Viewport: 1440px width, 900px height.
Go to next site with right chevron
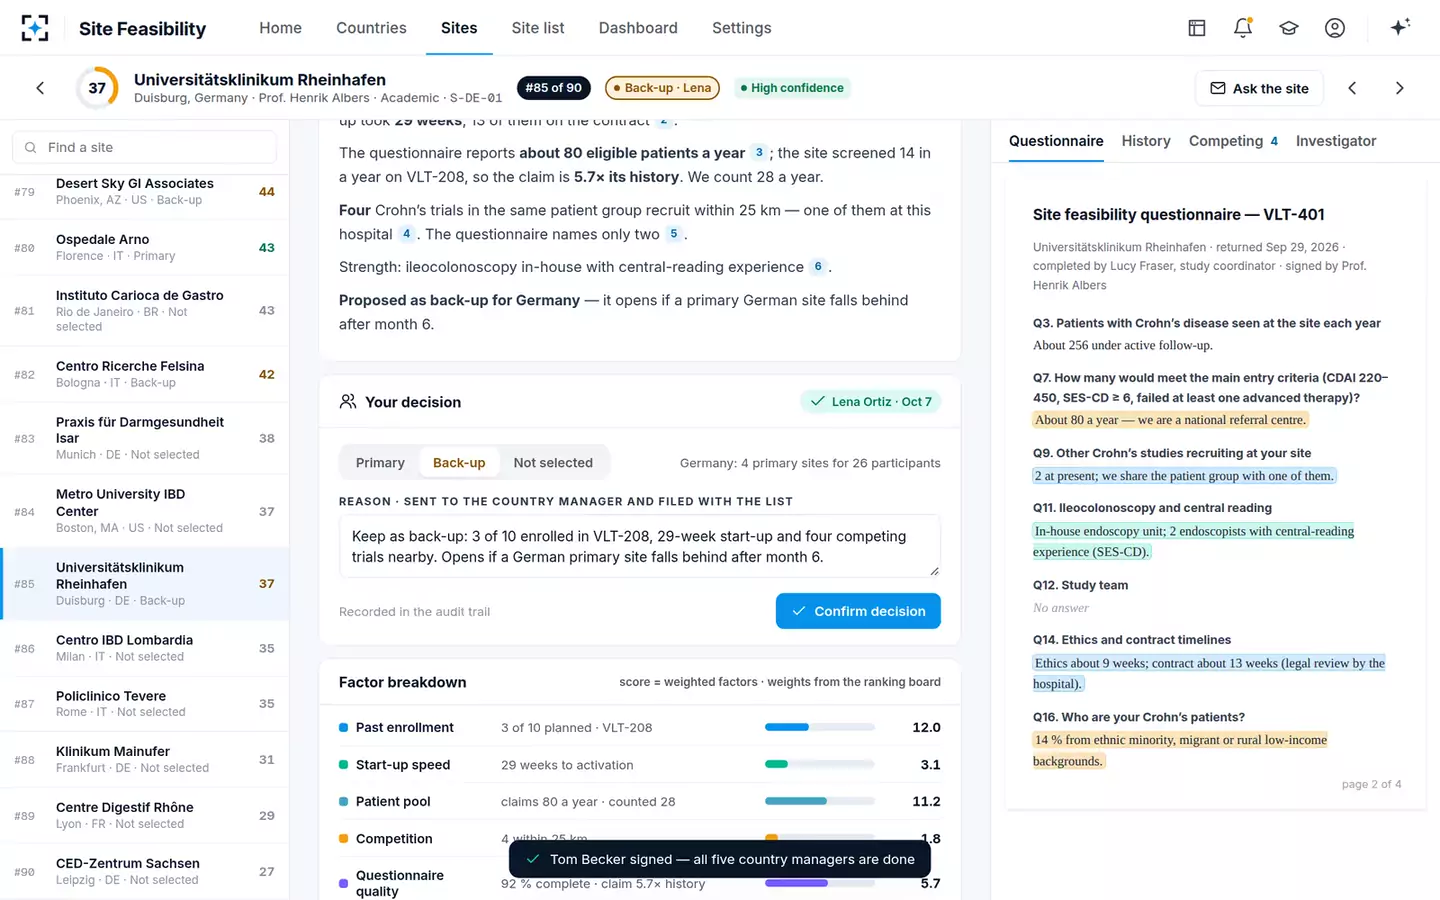tap(1399, 88)
